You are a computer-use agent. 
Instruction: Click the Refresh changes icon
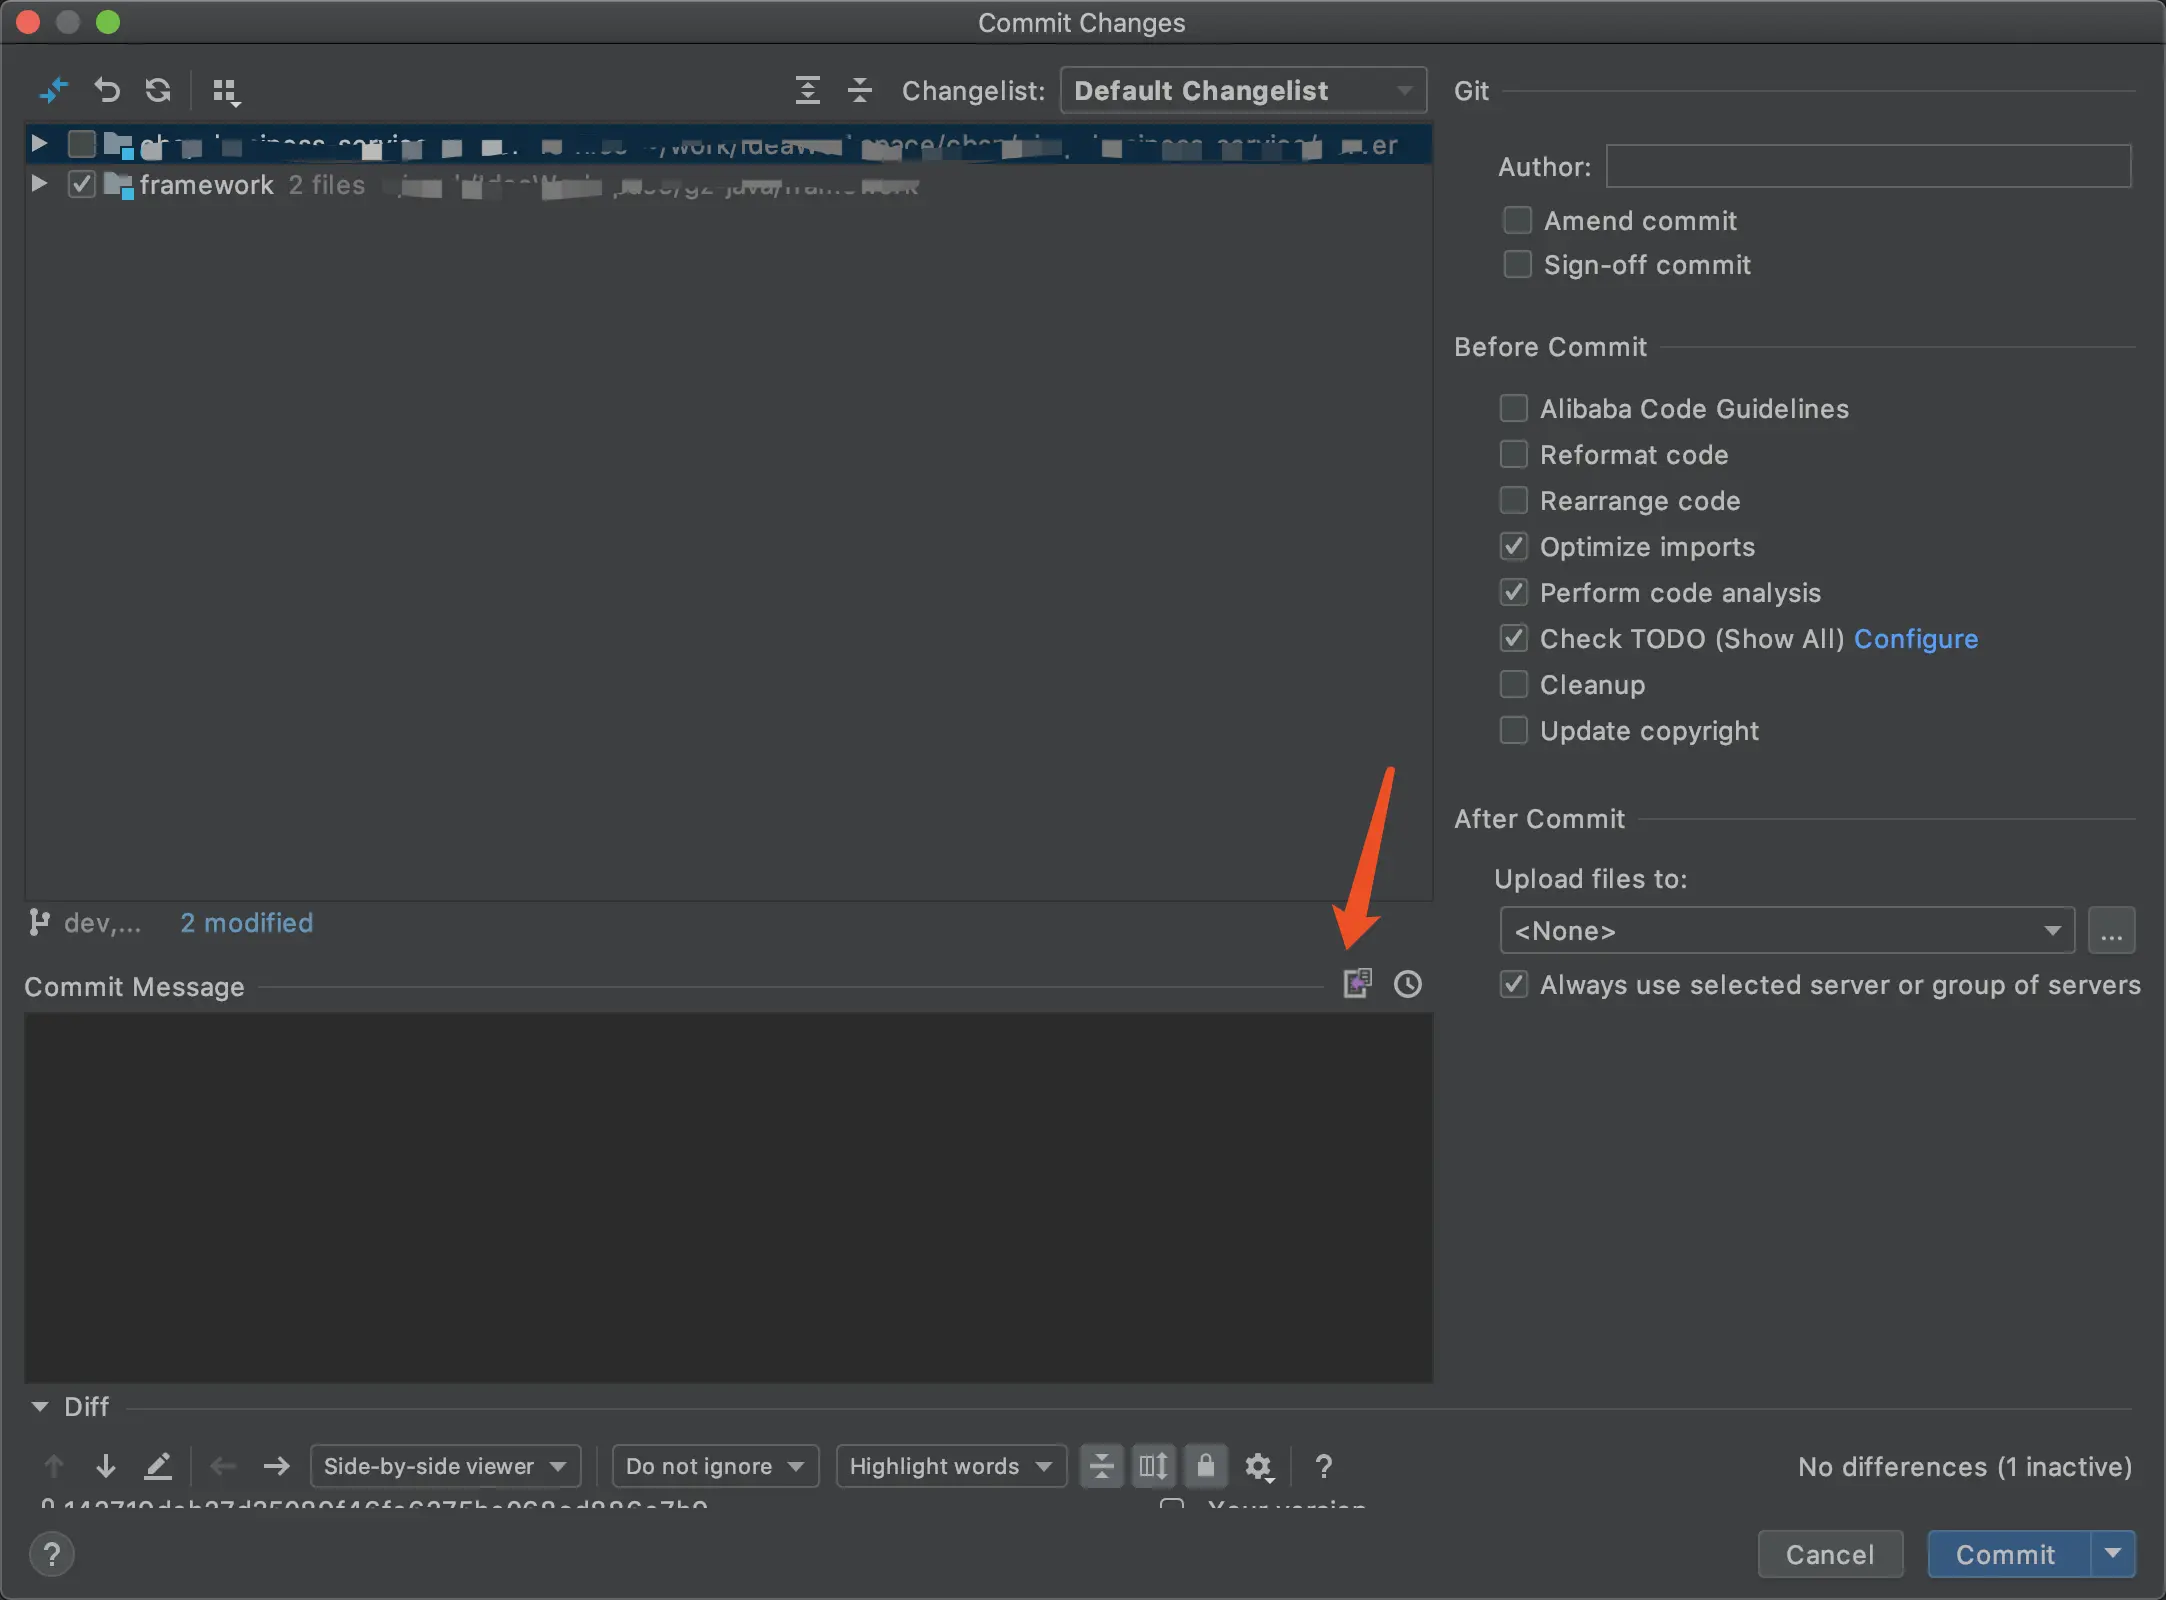click(158, 90)
